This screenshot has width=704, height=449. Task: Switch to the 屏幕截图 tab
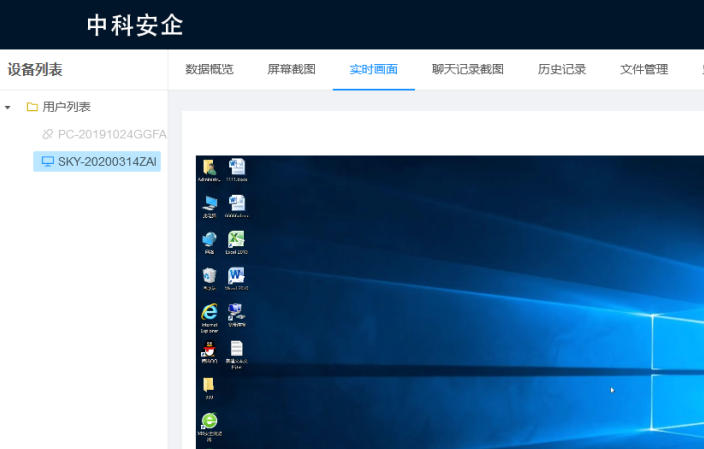(291, 70)
